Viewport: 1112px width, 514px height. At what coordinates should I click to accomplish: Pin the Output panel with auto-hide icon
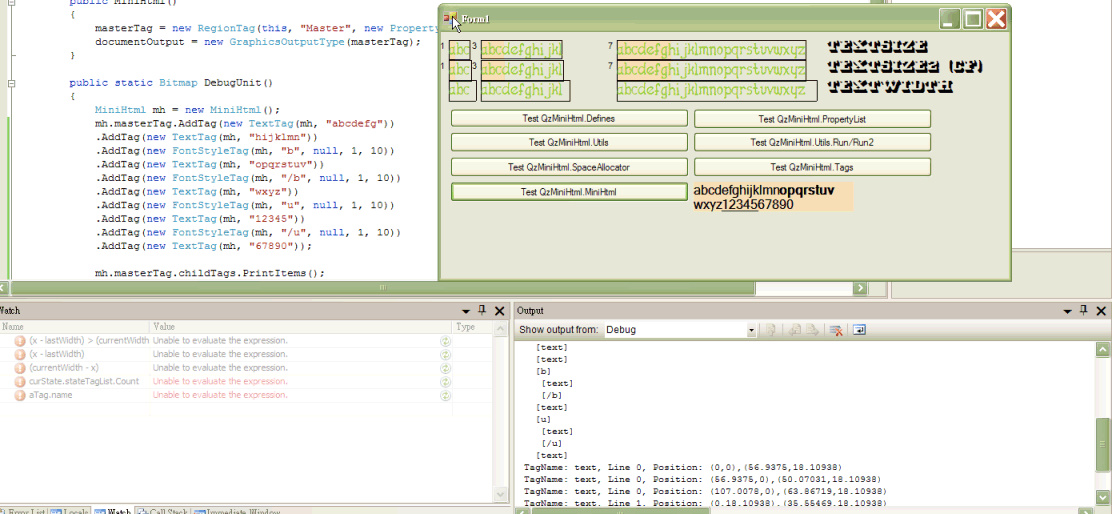click(1085, 311)
